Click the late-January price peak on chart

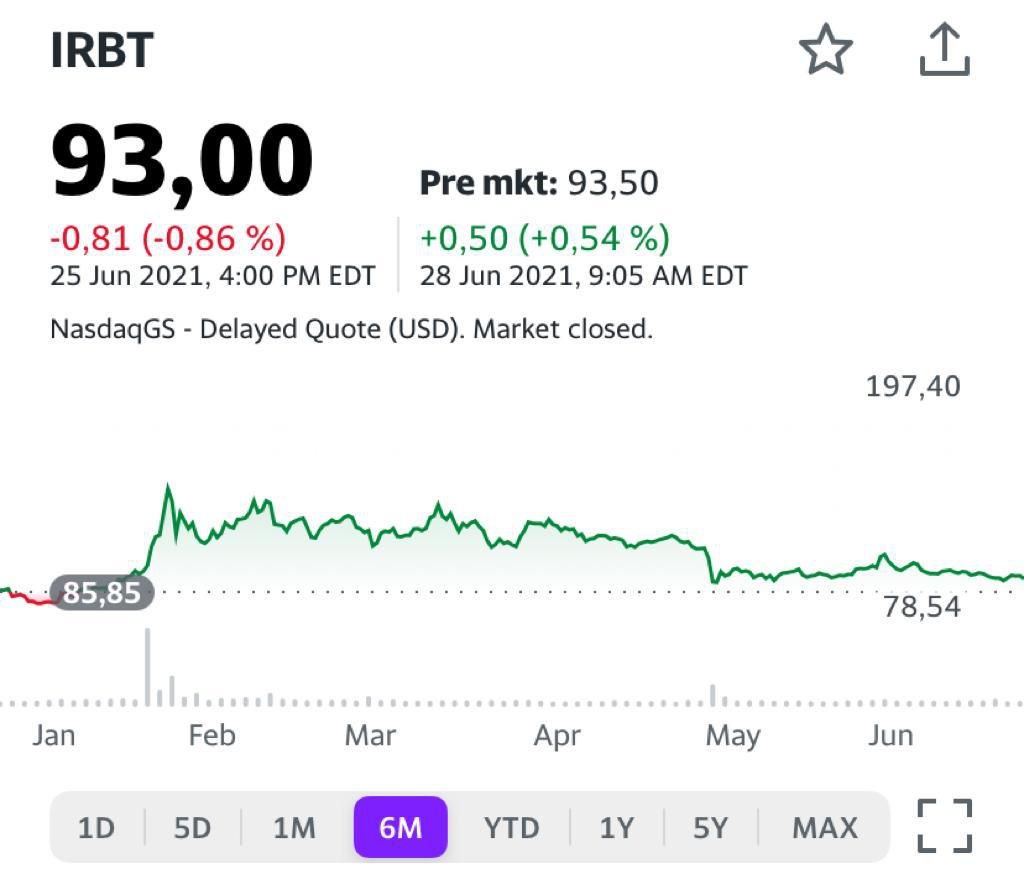tap(168, 488)
